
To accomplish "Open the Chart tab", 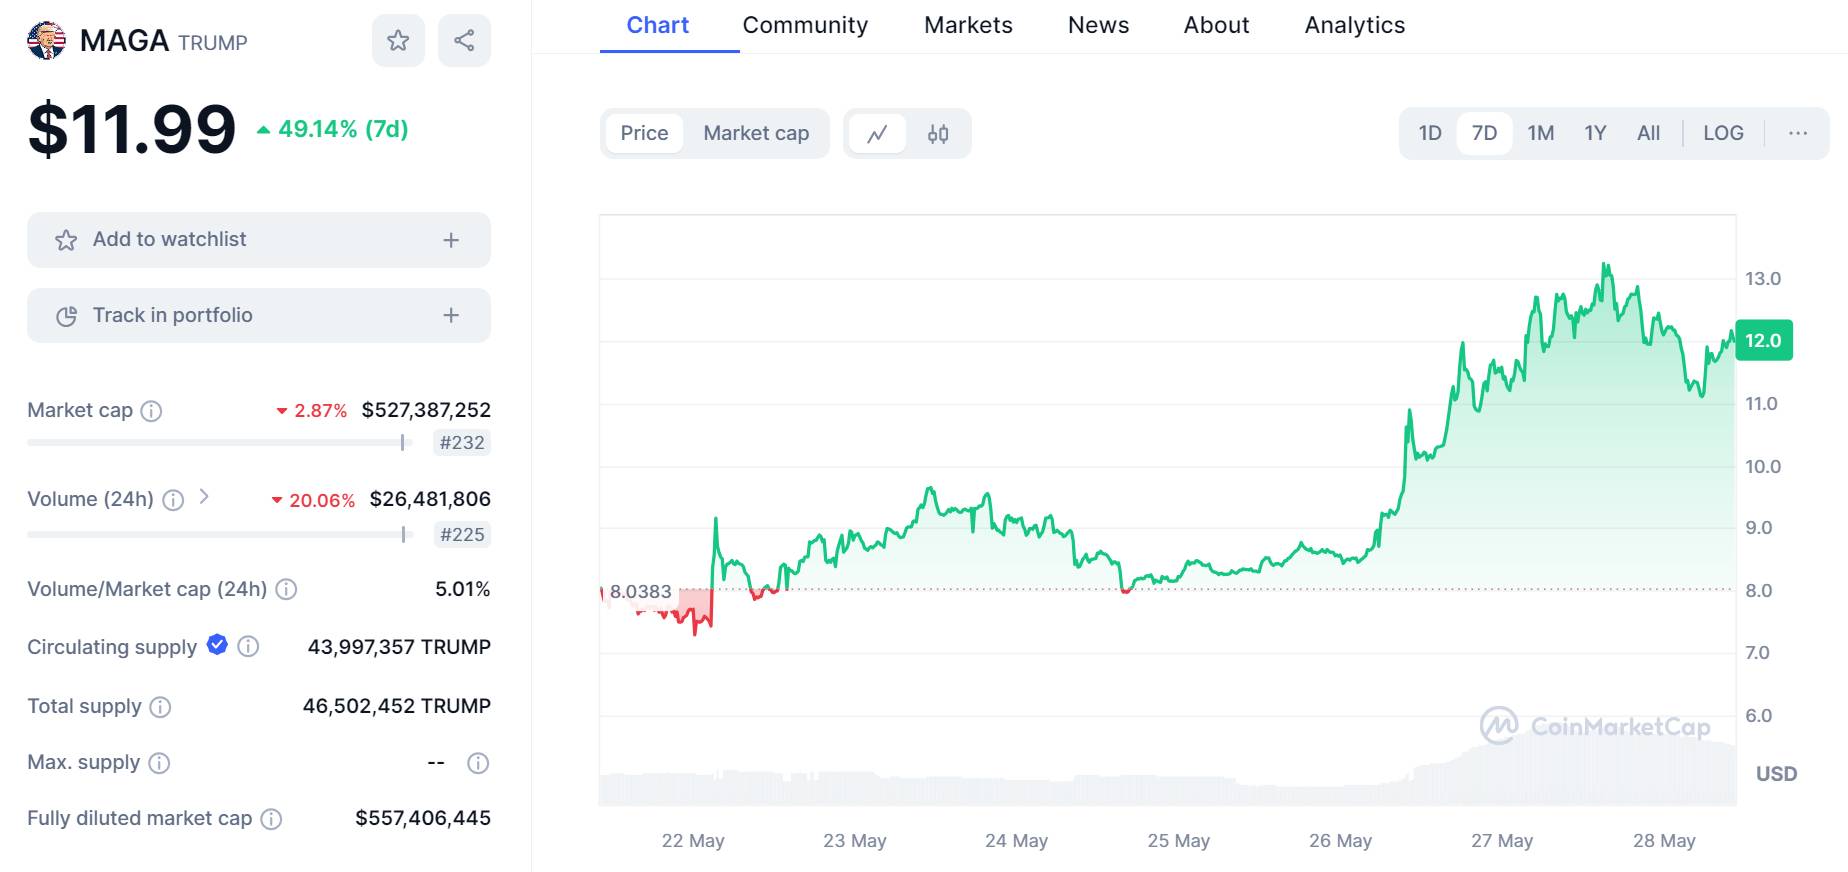I will click(658, 25).
